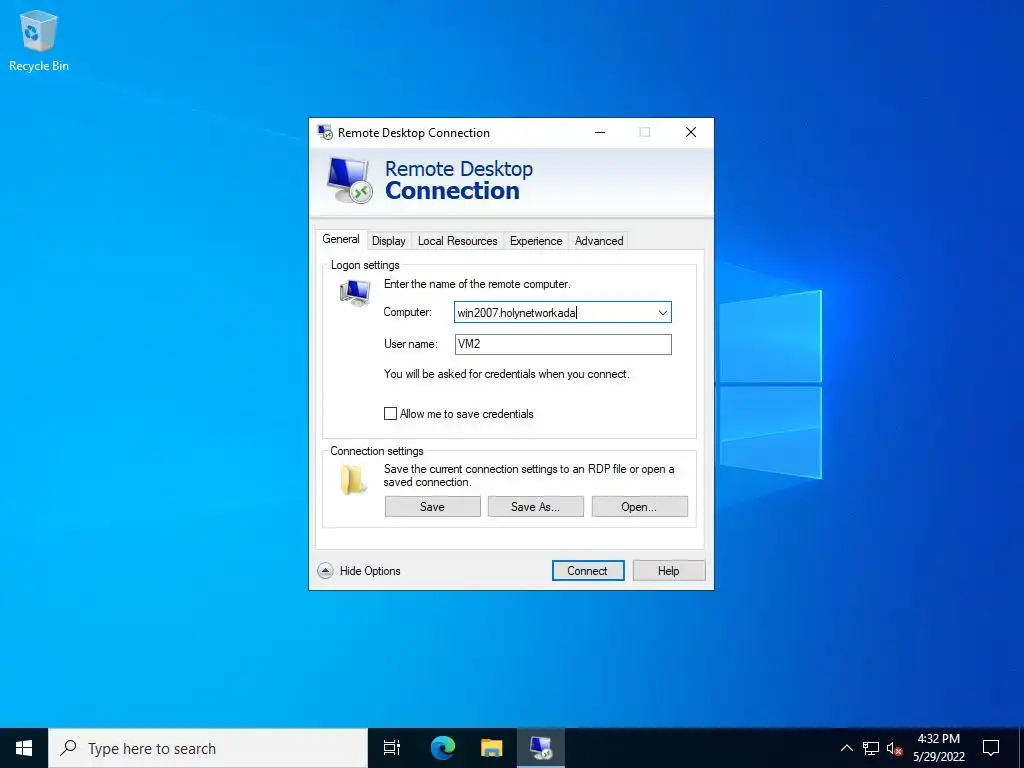Click the large Remote Desktop banner icon
This screenshot has height=768, width=1024.
pyautogui.click(x=350, y=181)
